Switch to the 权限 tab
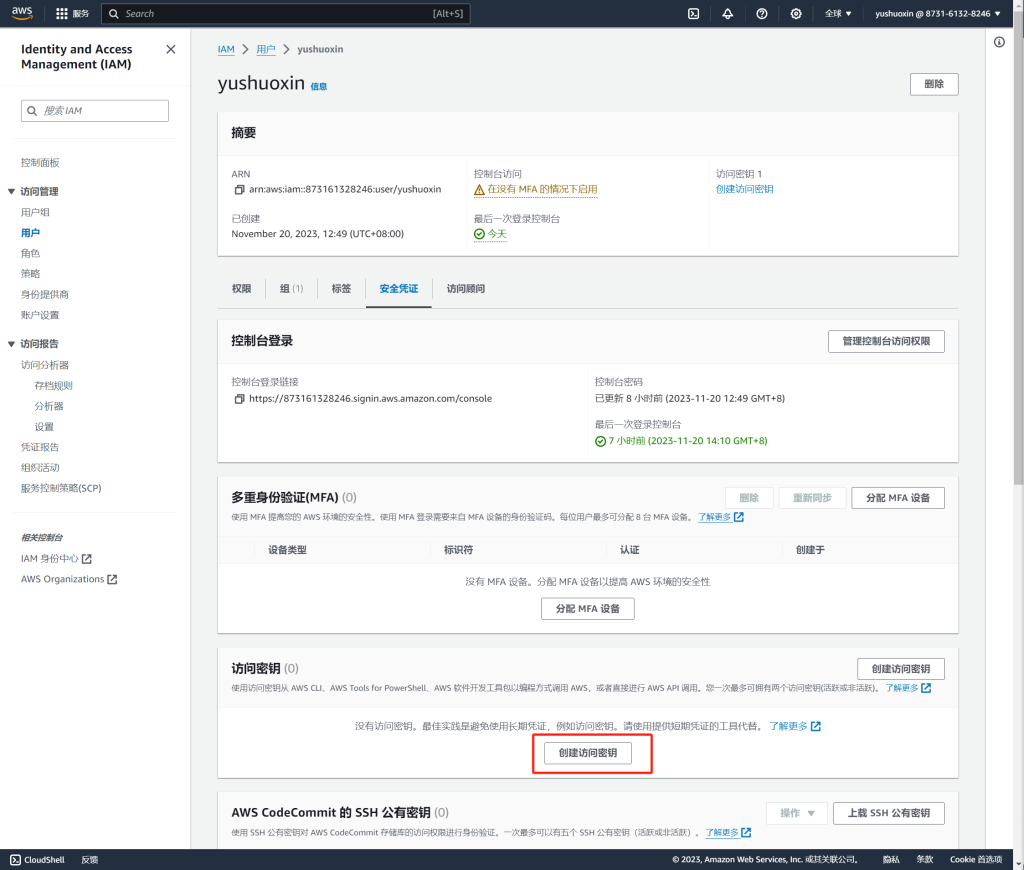Viewport: 1024px width, 870px height. tap(241, 289)
